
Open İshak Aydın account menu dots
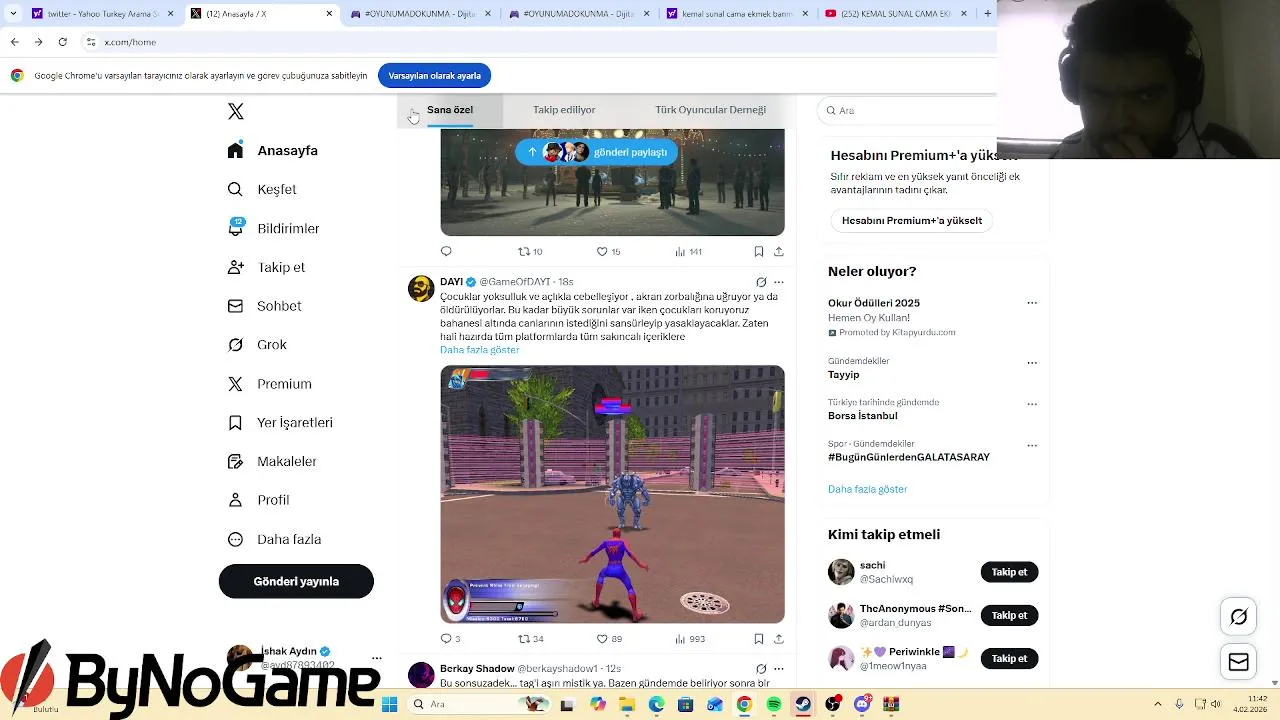click(x=376, y=658)
